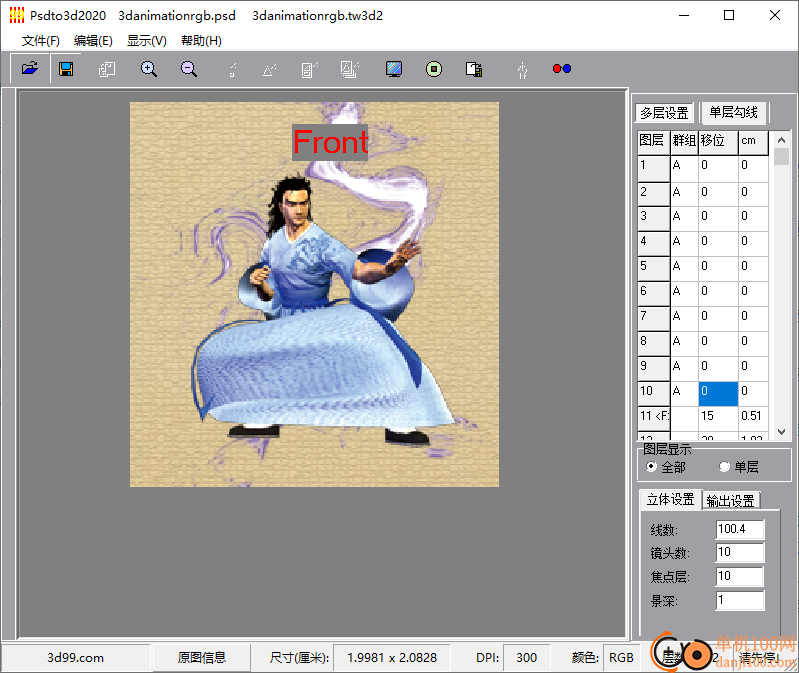Click the 线数 input field showing 100.4
Image resolution: width=799 pixels, height=673 pixels.
pos(739,530)
